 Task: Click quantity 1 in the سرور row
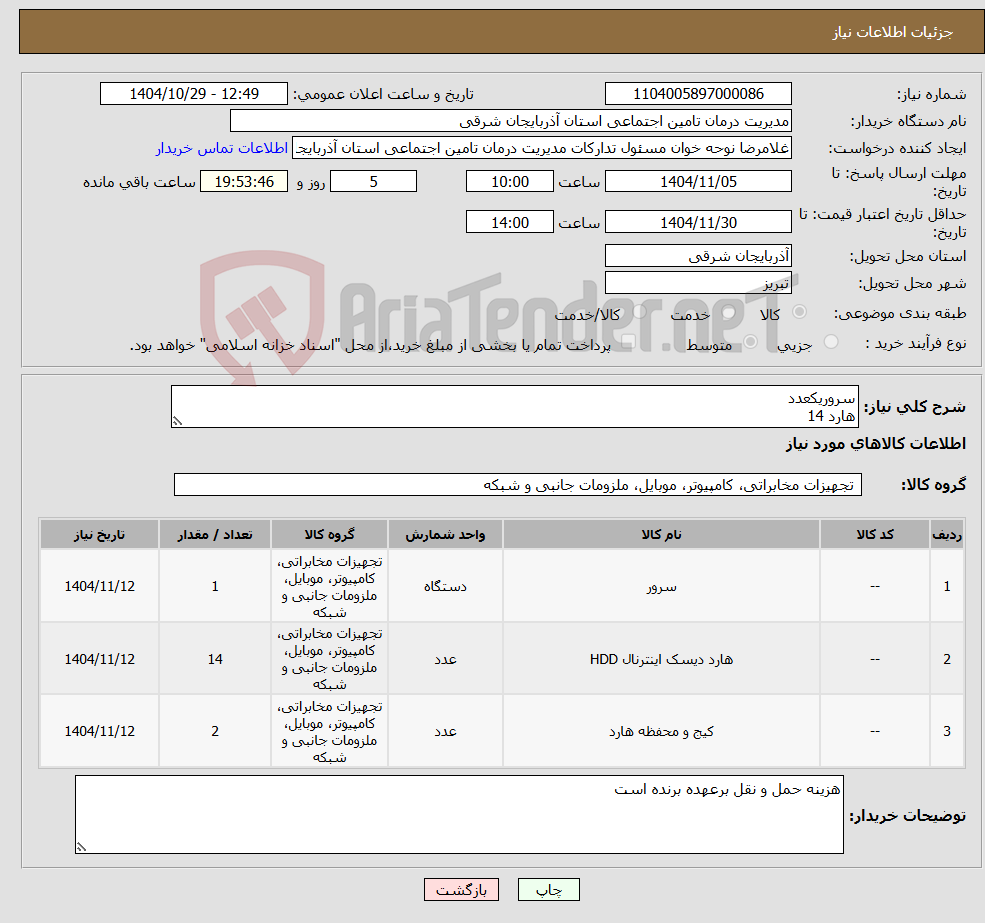pos(215,587)
